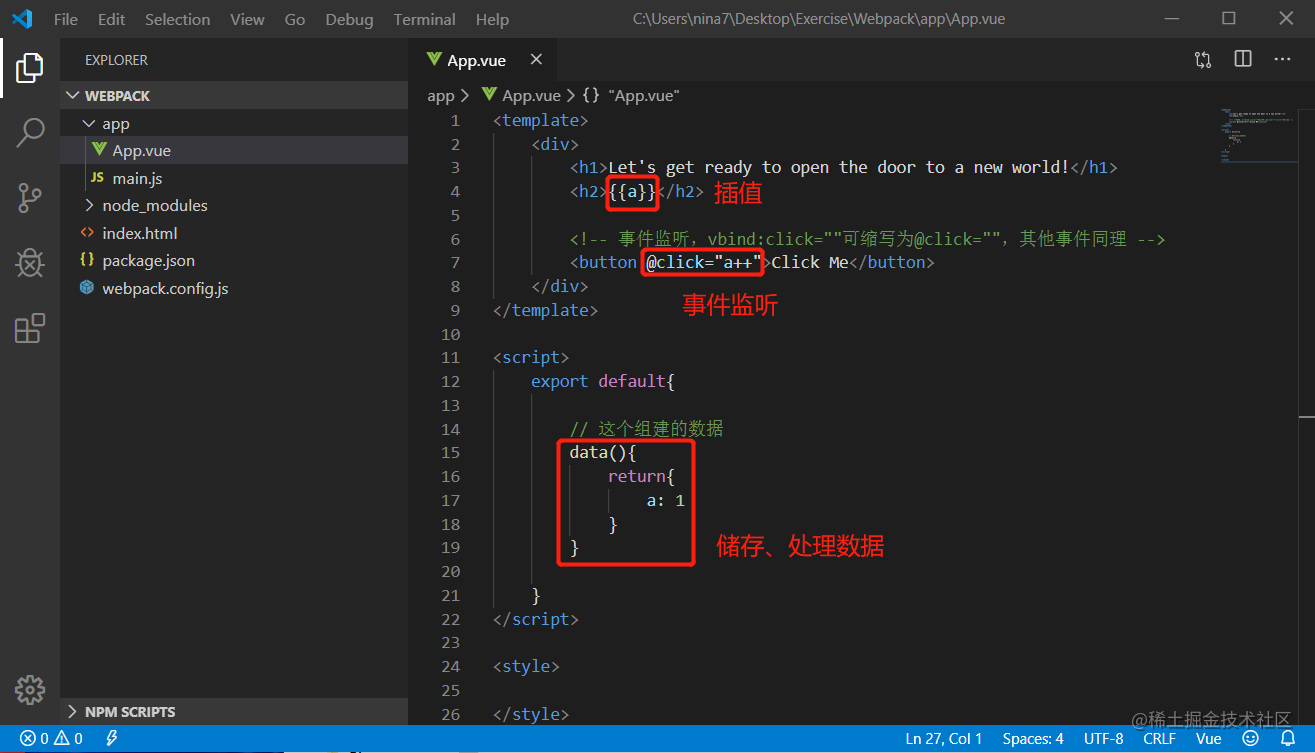Click the JS icon beside main.js

pyautogui.click(x=97, y=178)
